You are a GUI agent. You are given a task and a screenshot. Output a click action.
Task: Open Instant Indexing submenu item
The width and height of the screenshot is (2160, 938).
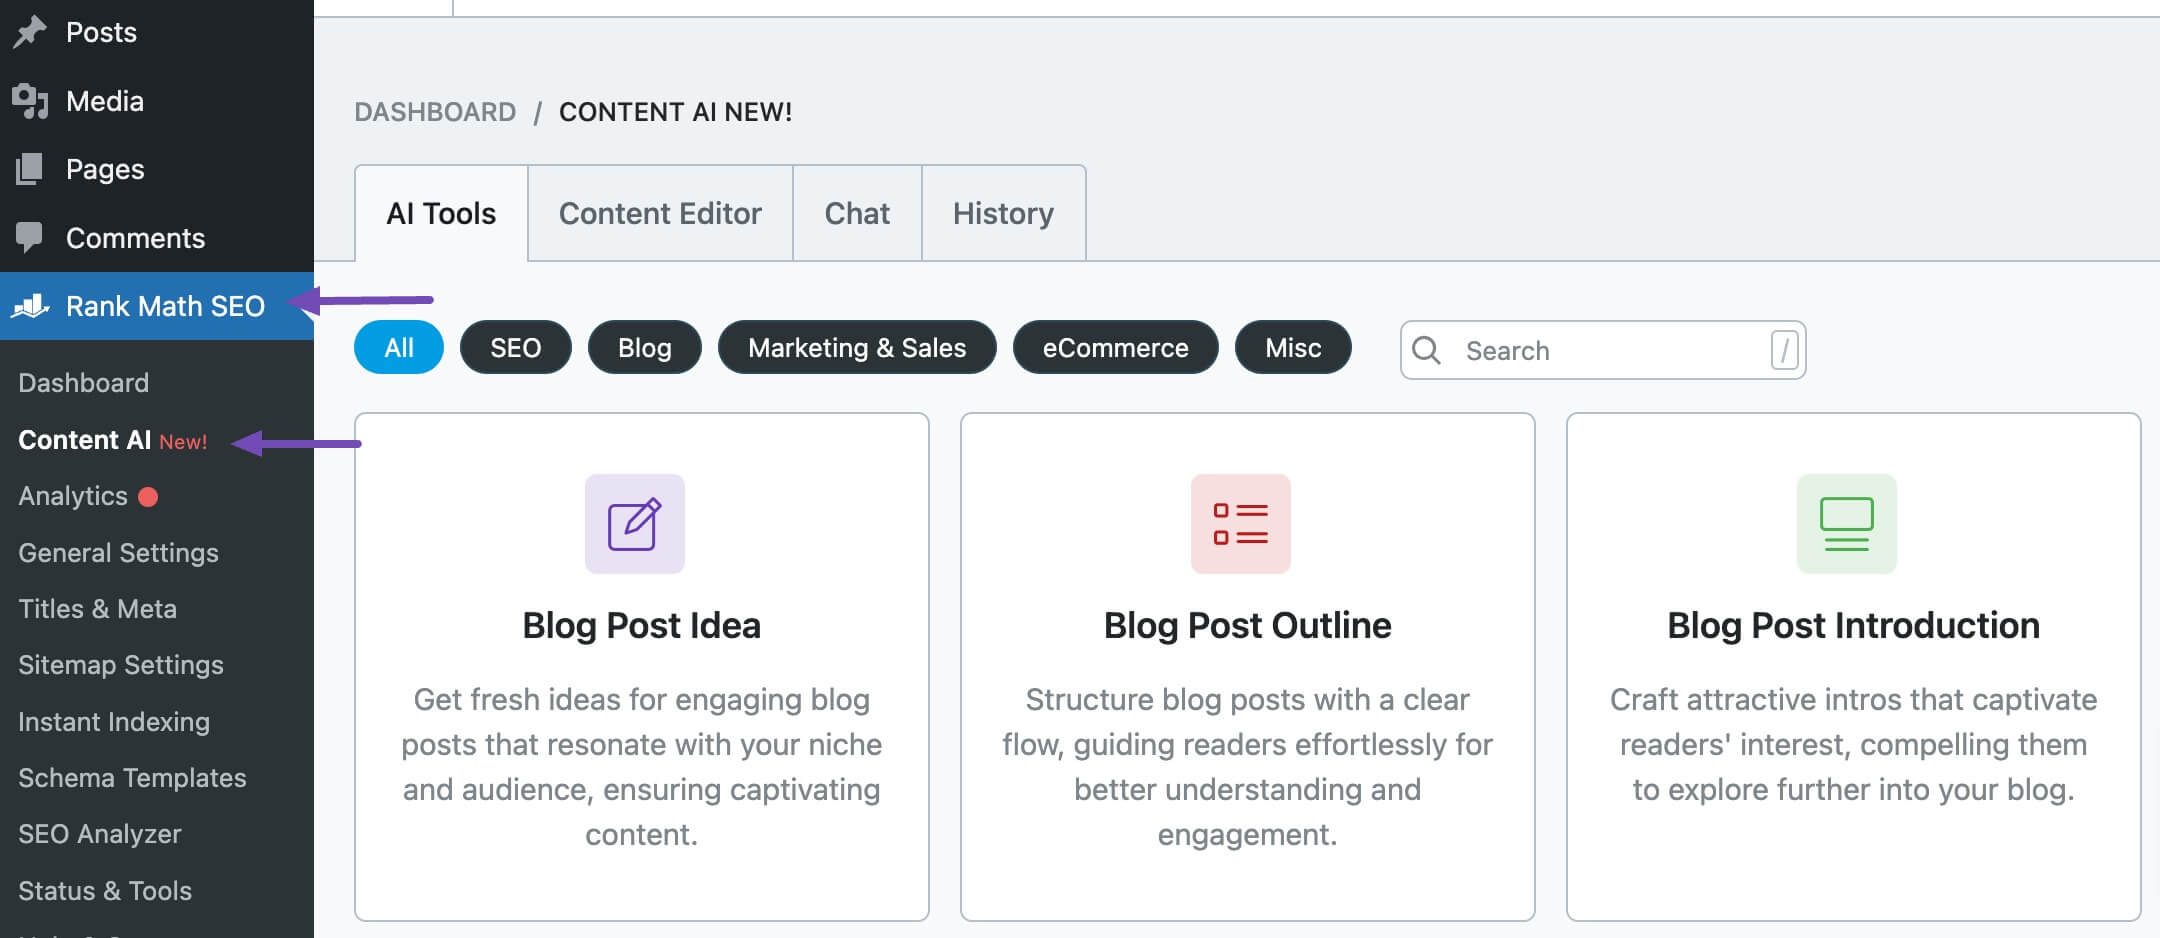click(114, 722)
